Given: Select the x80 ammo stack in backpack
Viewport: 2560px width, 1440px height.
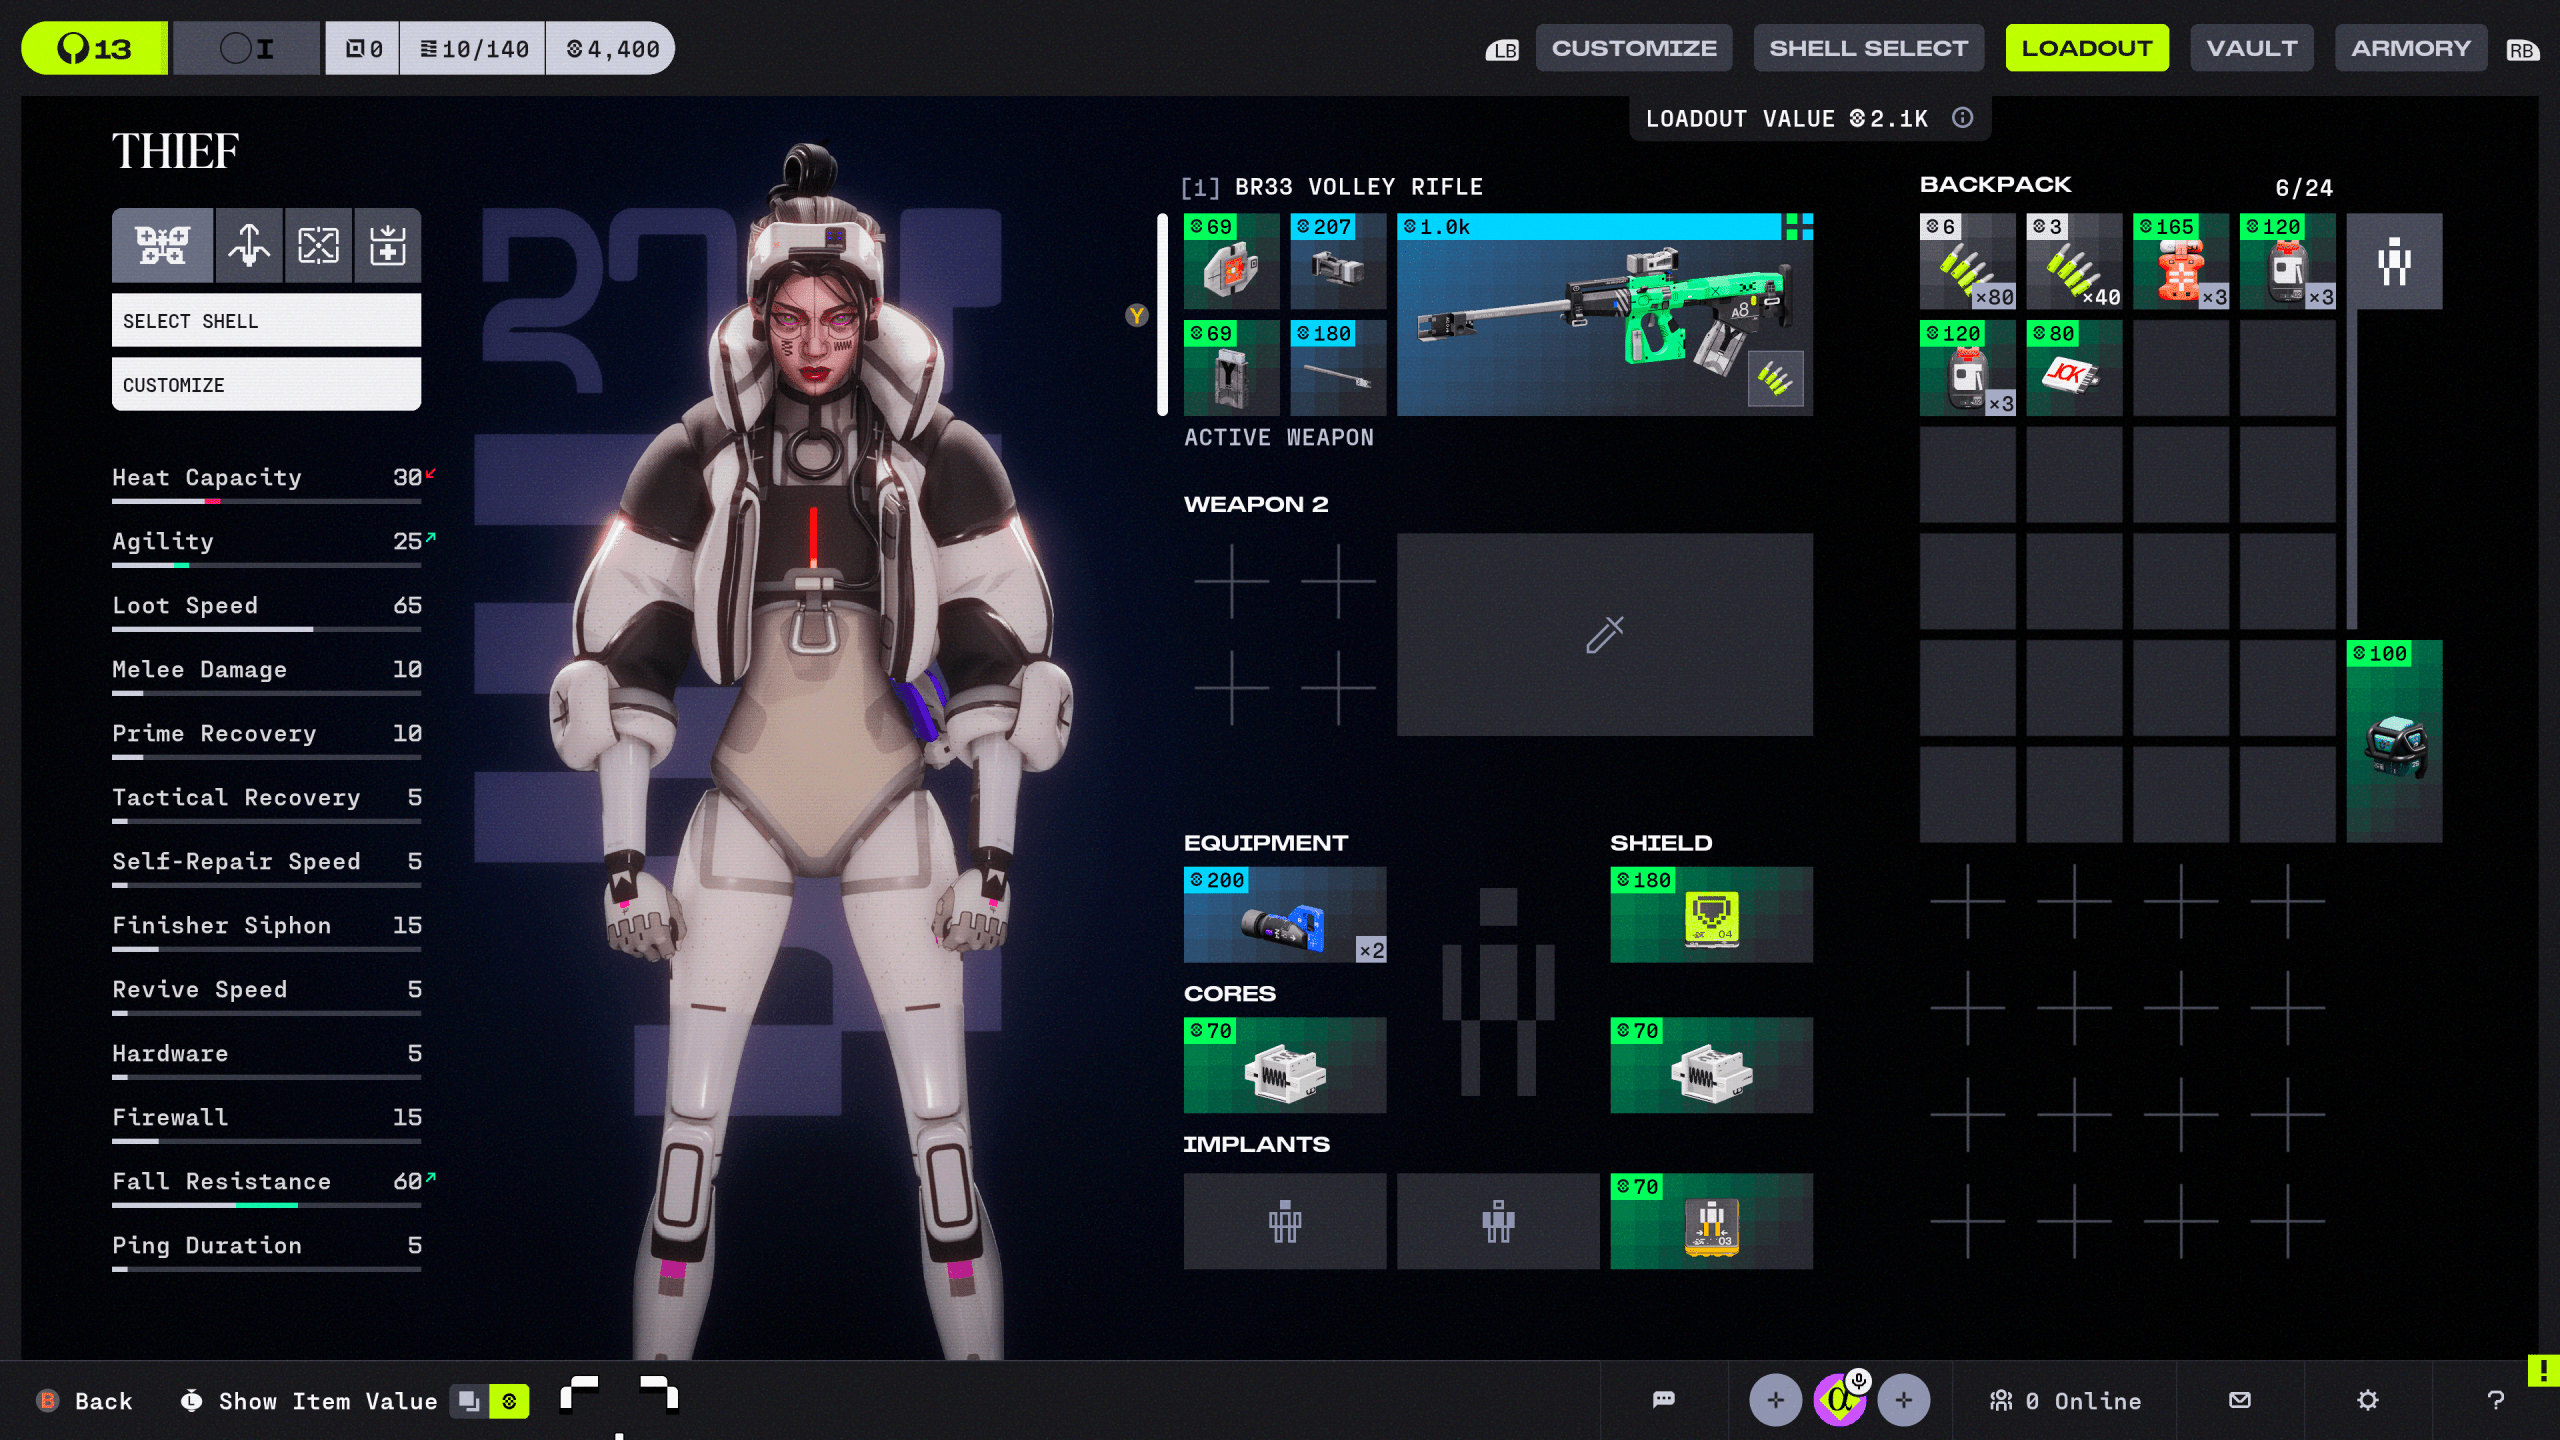Looking at the screenshot, I should [x=1967, y=262].
